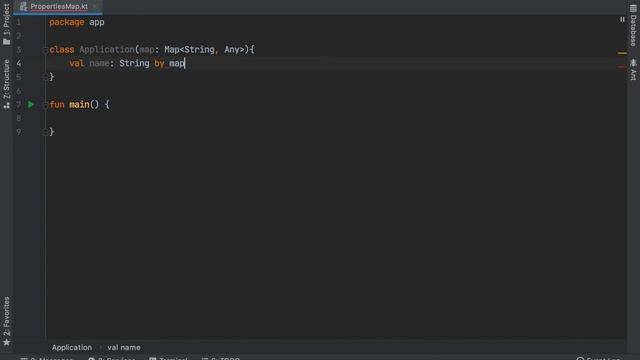
Task: Click empty line 8 inside main
Action: click(335, 118)
